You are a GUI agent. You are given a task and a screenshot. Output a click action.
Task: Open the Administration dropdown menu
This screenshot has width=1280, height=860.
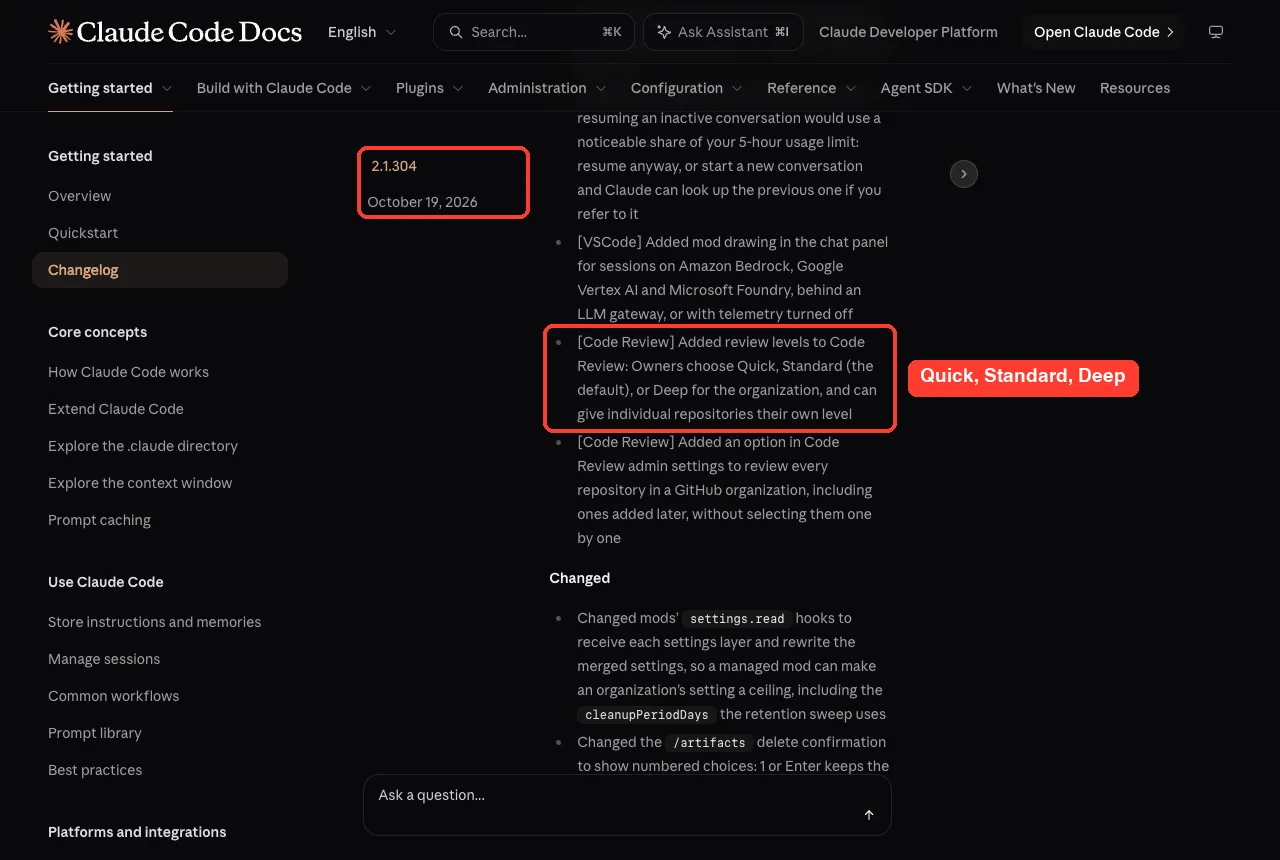click(x=547, y=88)
